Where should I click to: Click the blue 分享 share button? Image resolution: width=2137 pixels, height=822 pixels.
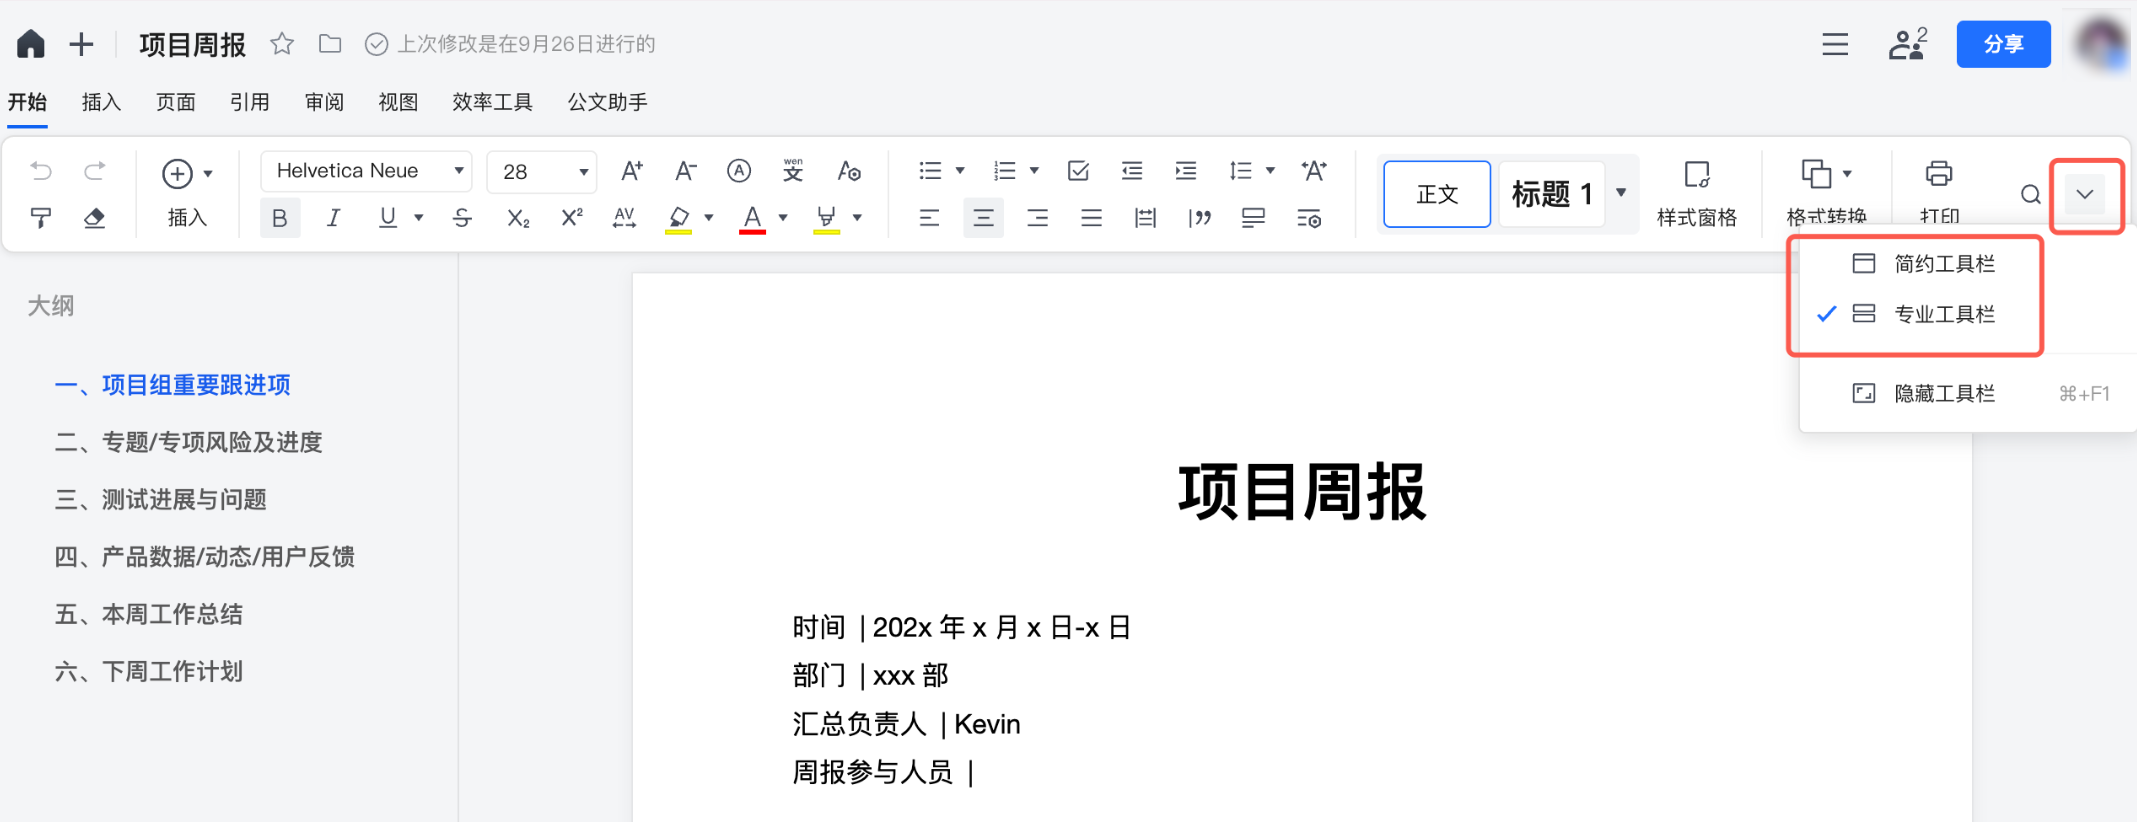pyautogui.click(x=2003, y=44)
